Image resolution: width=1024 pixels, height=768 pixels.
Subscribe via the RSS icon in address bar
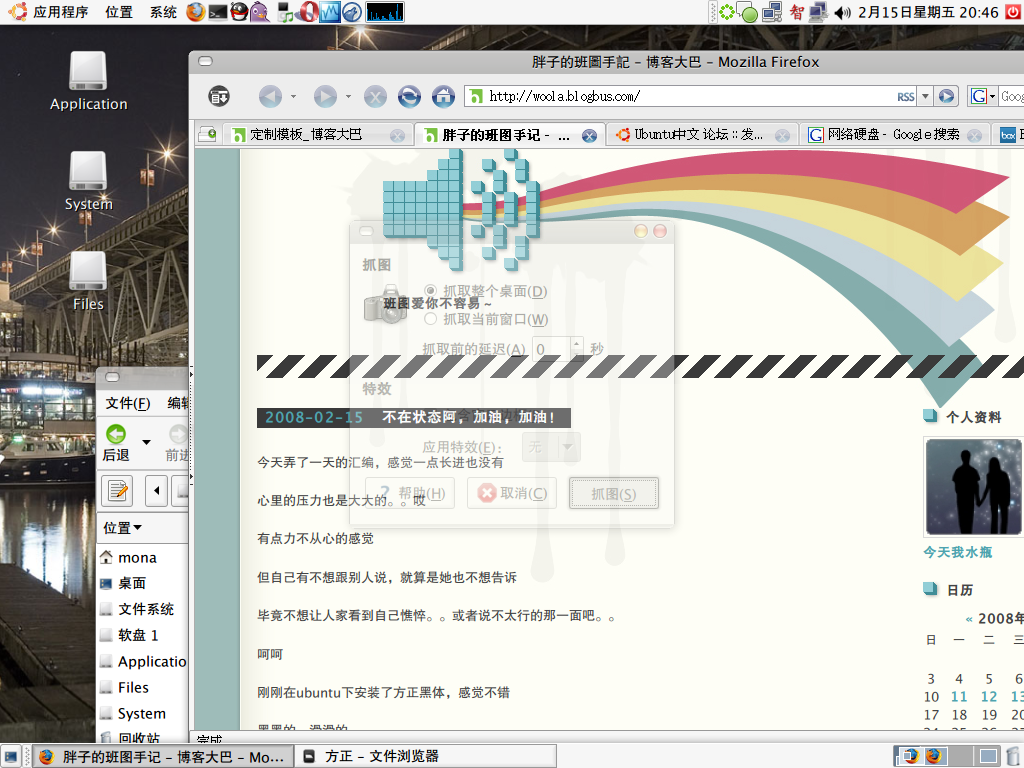(x=906, y=97)
